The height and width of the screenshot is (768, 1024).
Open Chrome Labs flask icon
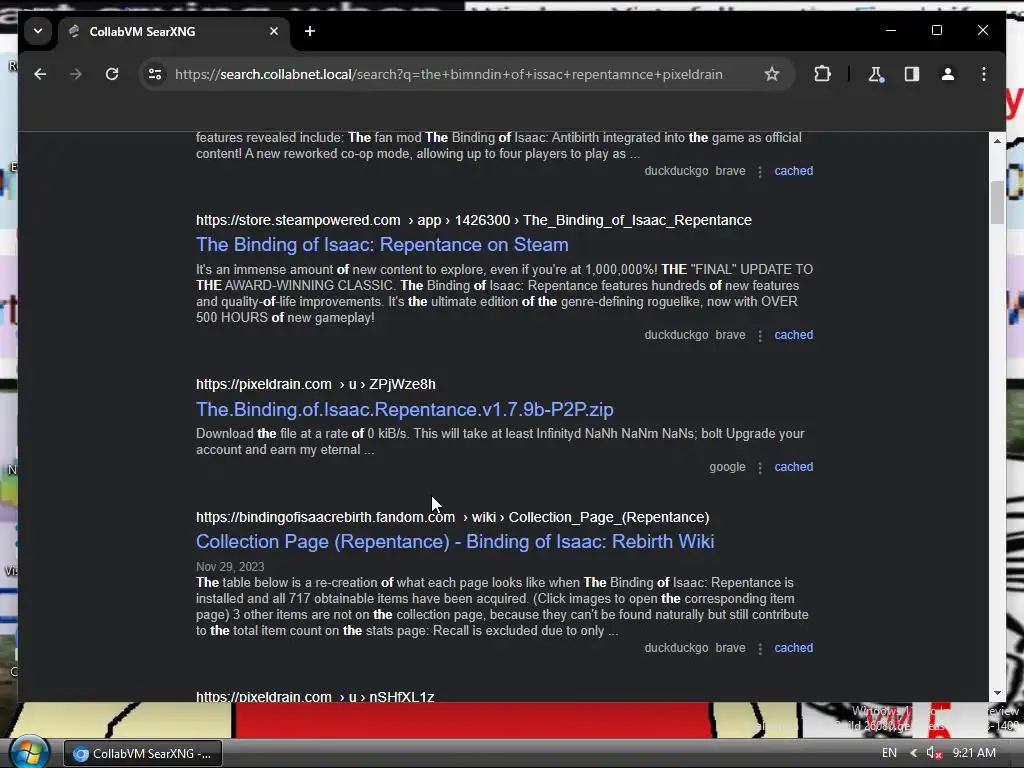(x=876, y=74)
